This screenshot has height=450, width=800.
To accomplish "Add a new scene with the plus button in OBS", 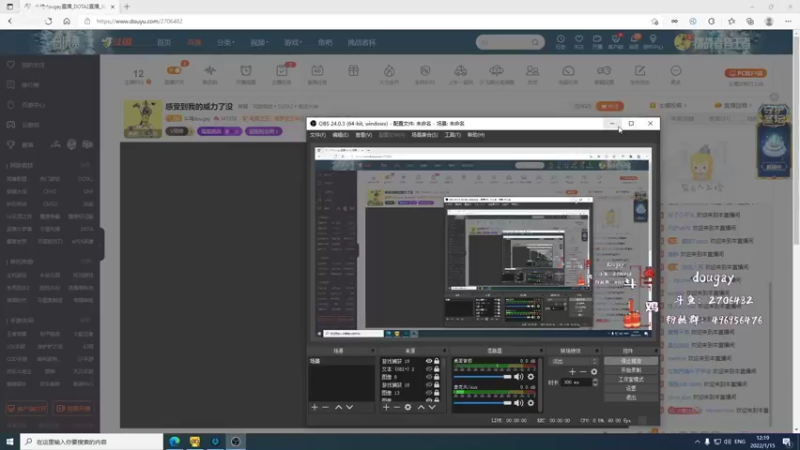I will [315, 407].
